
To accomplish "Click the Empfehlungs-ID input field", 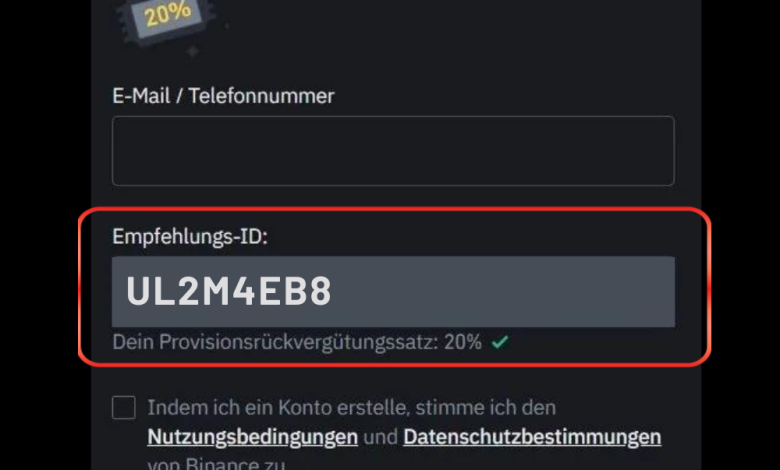I will pos(393,291).
